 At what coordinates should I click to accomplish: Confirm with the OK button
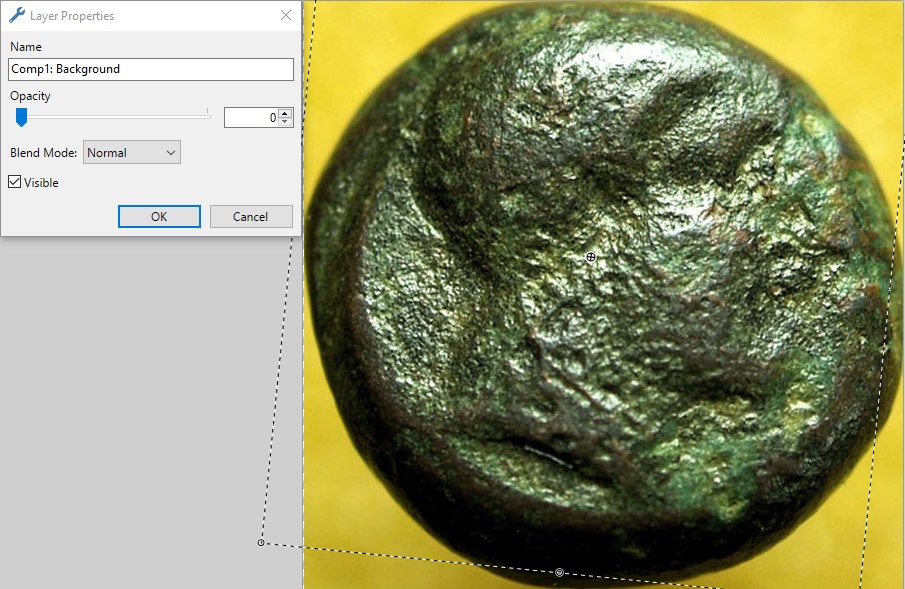(x=159, y=217)
